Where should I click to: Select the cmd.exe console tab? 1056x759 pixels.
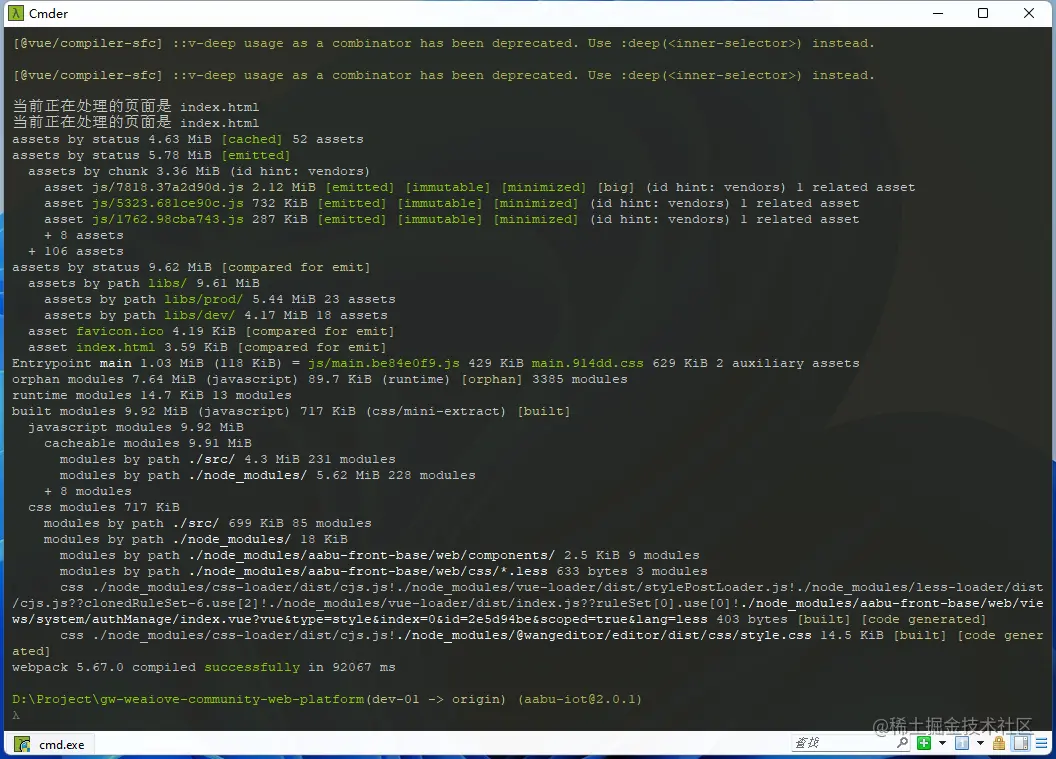[x=49, y=744]
